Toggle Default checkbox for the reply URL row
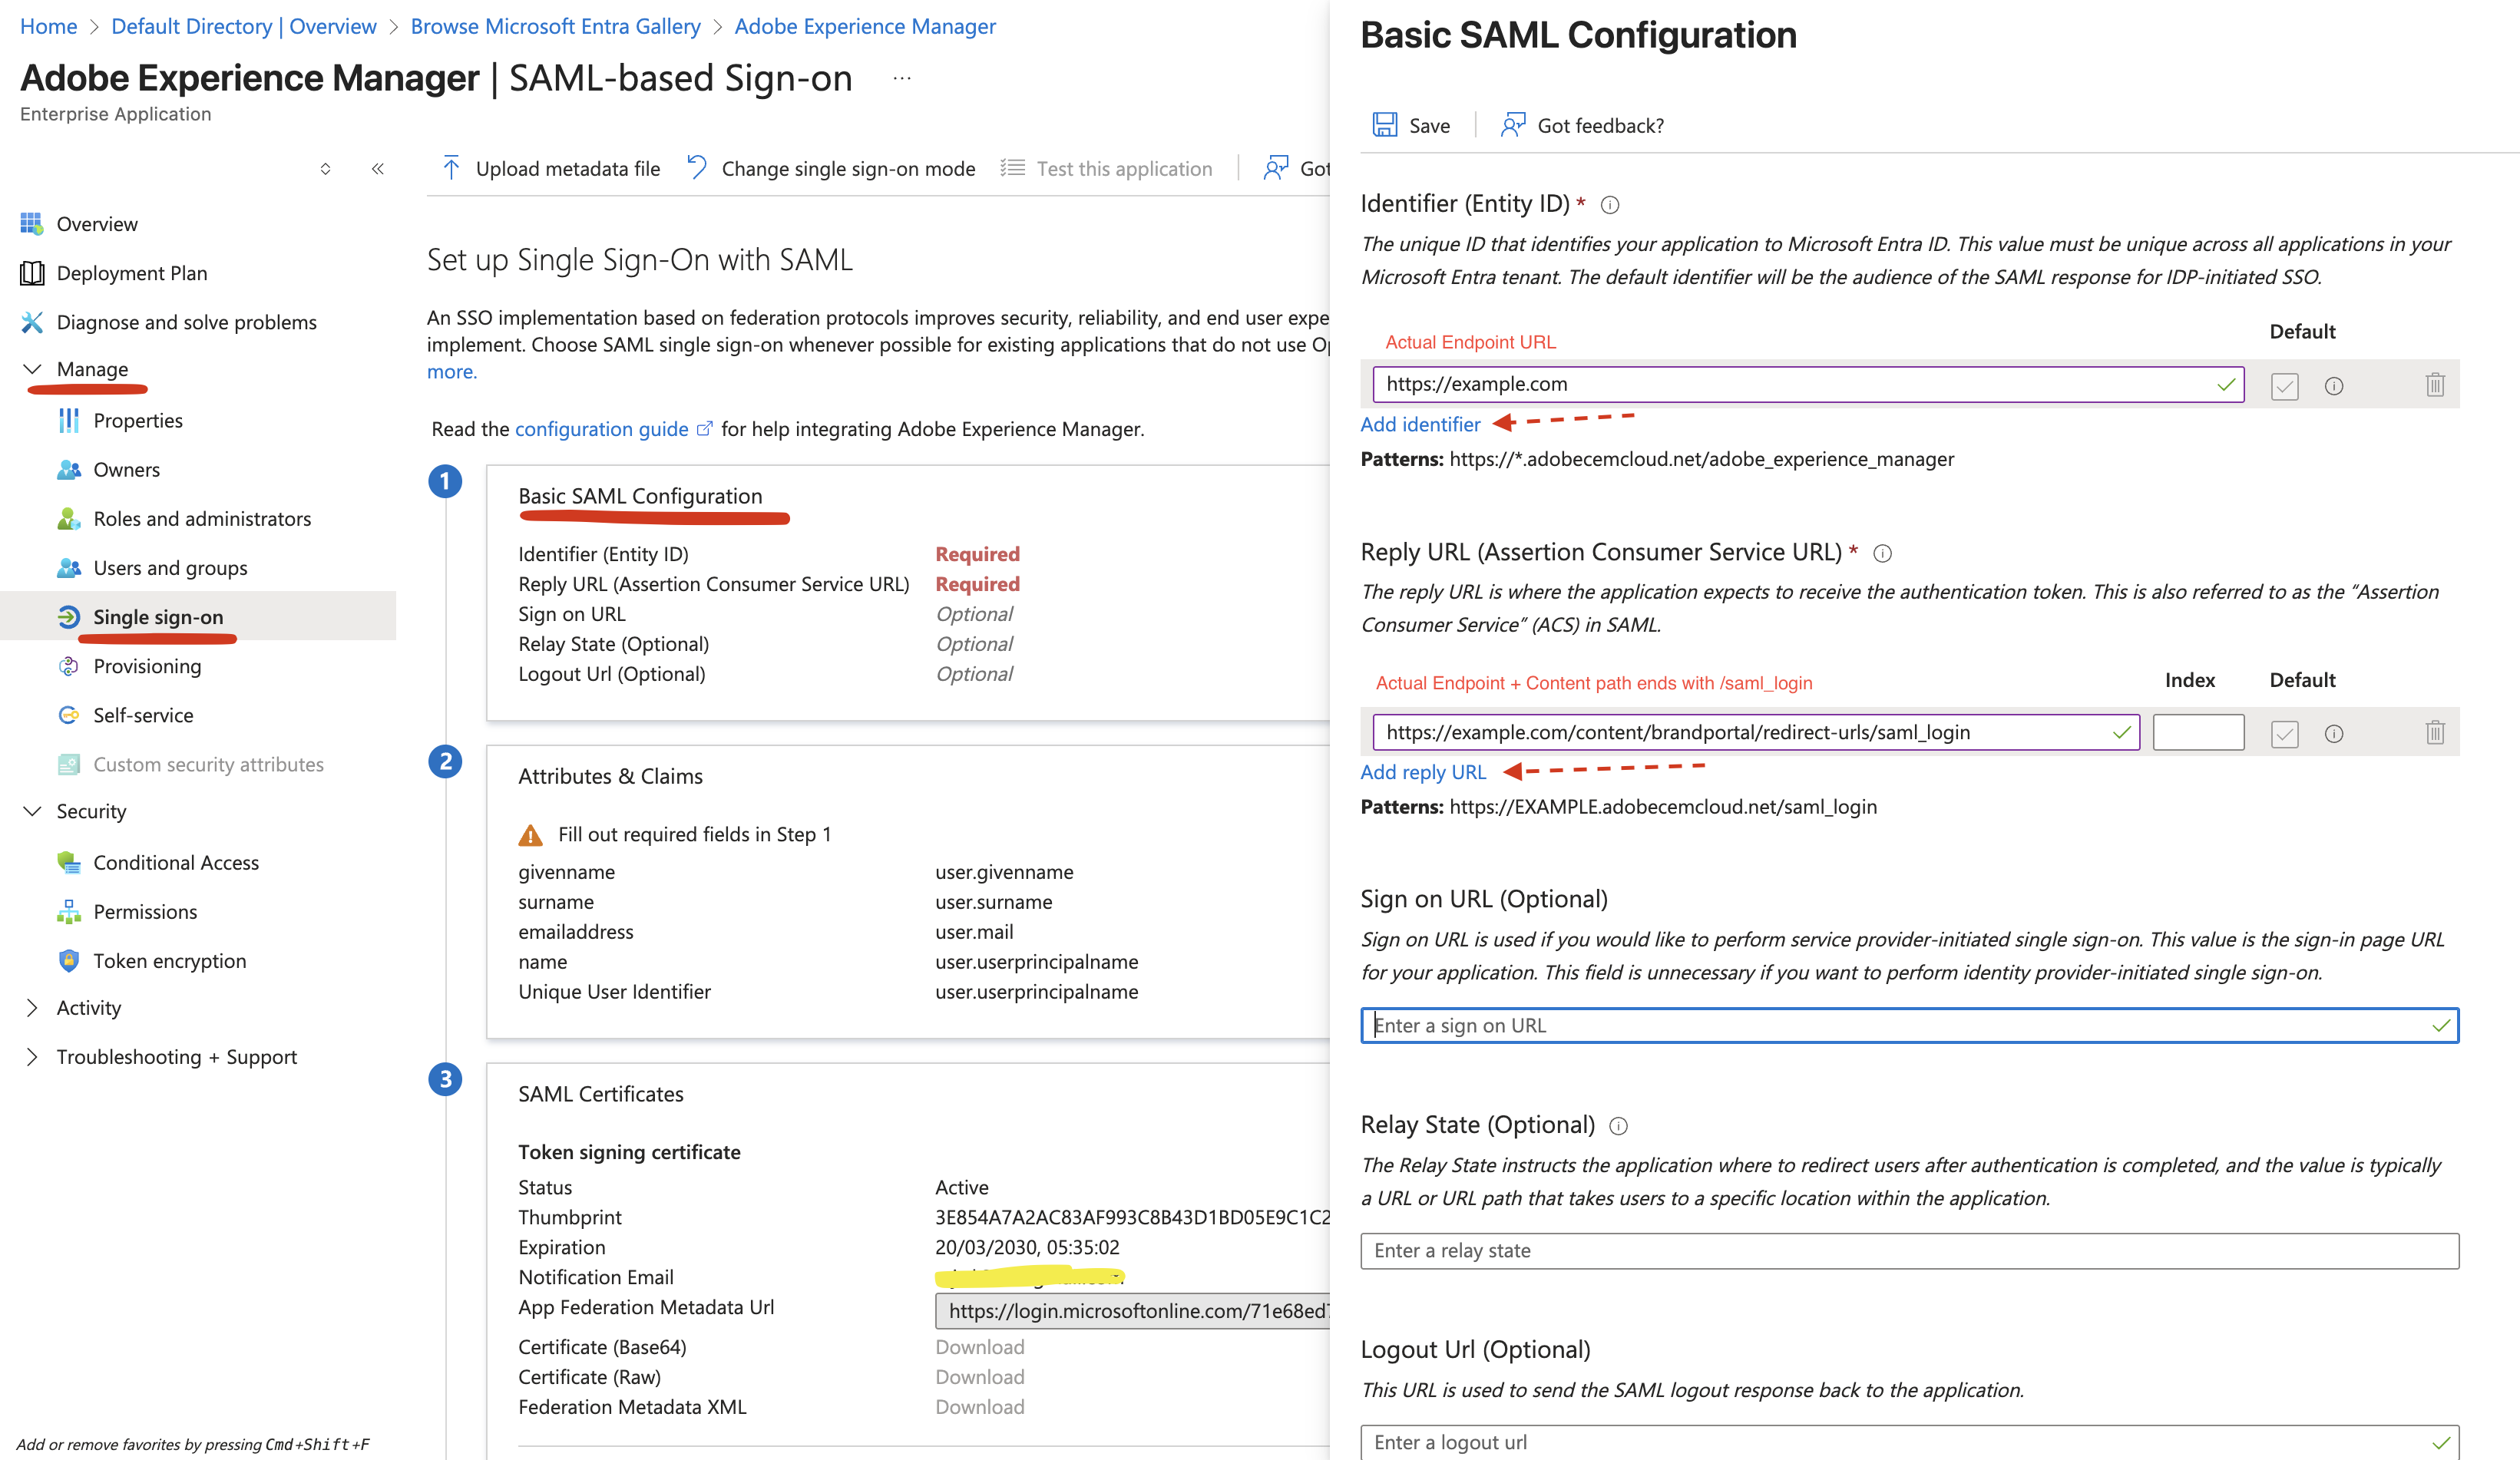This screenshot has height=1460, width=2520. tap(2284, 734)
